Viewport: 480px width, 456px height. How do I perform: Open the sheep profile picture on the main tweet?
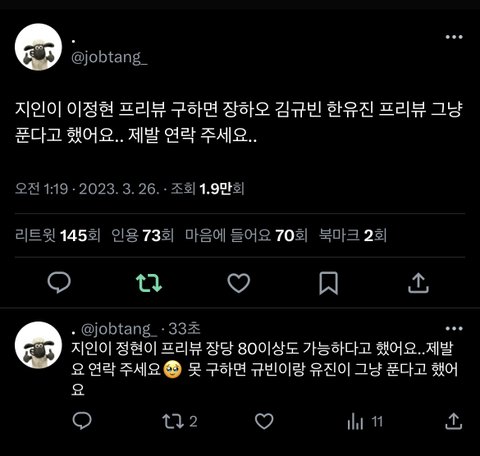click(x=38, y=47)
